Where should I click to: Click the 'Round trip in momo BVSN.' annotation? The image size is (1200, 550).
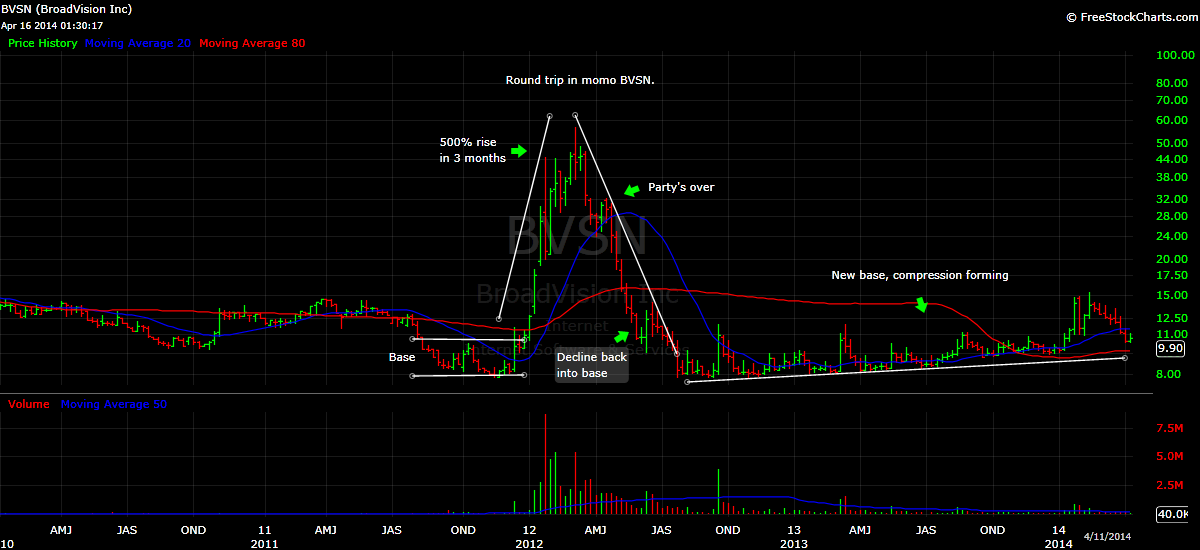tap(580, 80)
